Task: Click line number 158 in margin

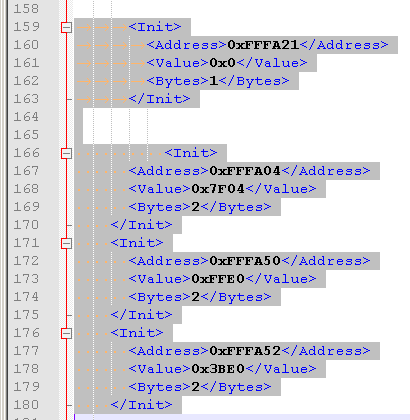Action: pos(26,9)
